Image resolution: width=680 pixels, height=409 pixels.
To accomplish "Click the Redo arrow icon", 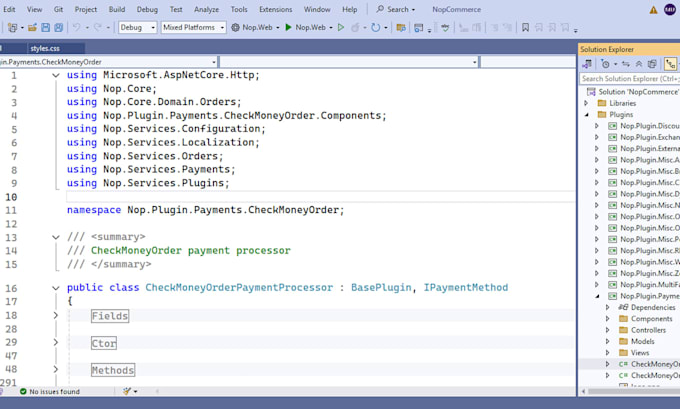I will (x=98, y=27).
